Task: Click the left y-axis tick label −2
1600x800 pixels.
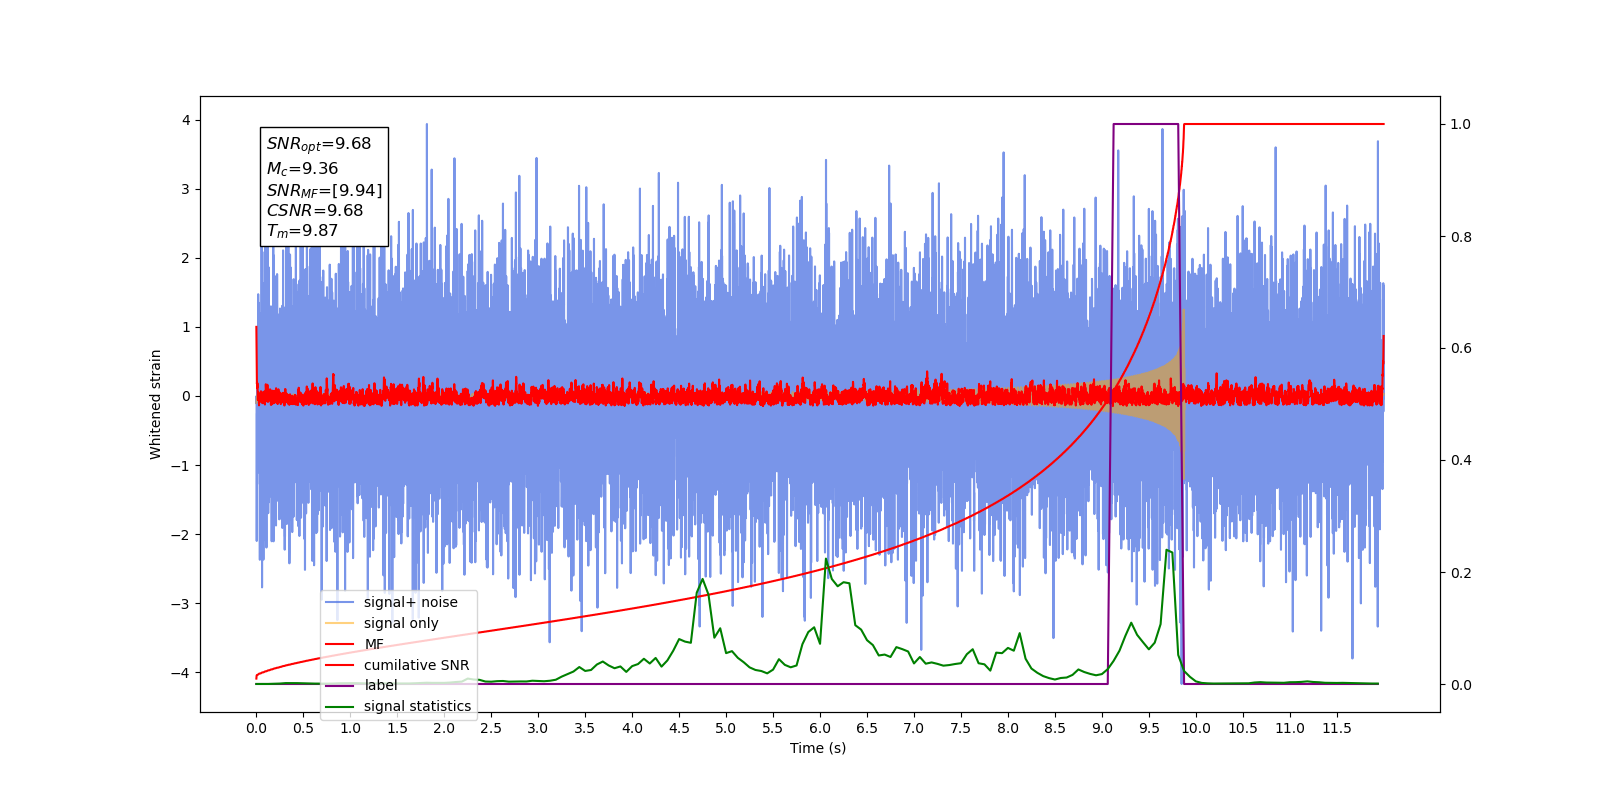Action: pos(180,535)
